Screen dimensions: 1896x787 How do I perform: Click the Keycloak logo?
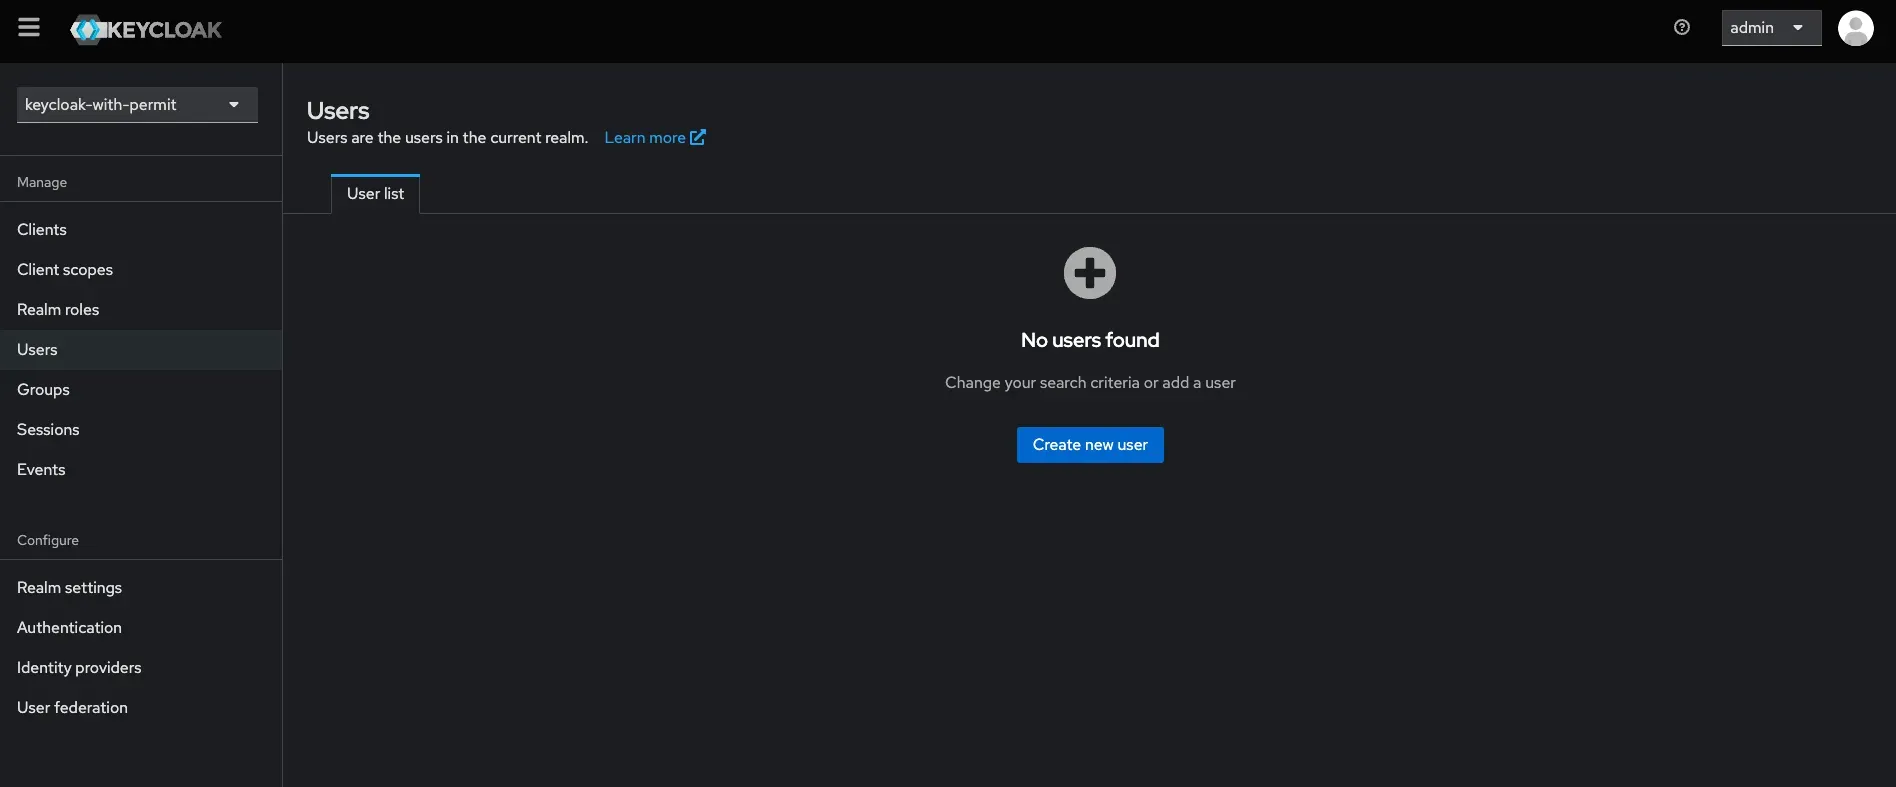(x=146, y=30)
